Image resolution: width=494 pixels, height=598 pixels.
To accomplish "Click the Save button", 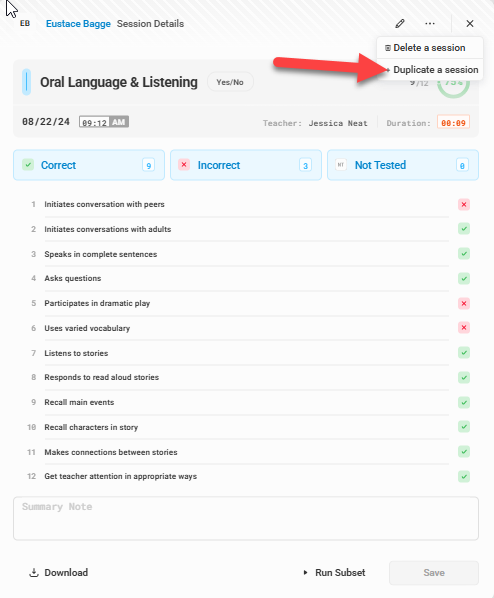I will (434, 572).
